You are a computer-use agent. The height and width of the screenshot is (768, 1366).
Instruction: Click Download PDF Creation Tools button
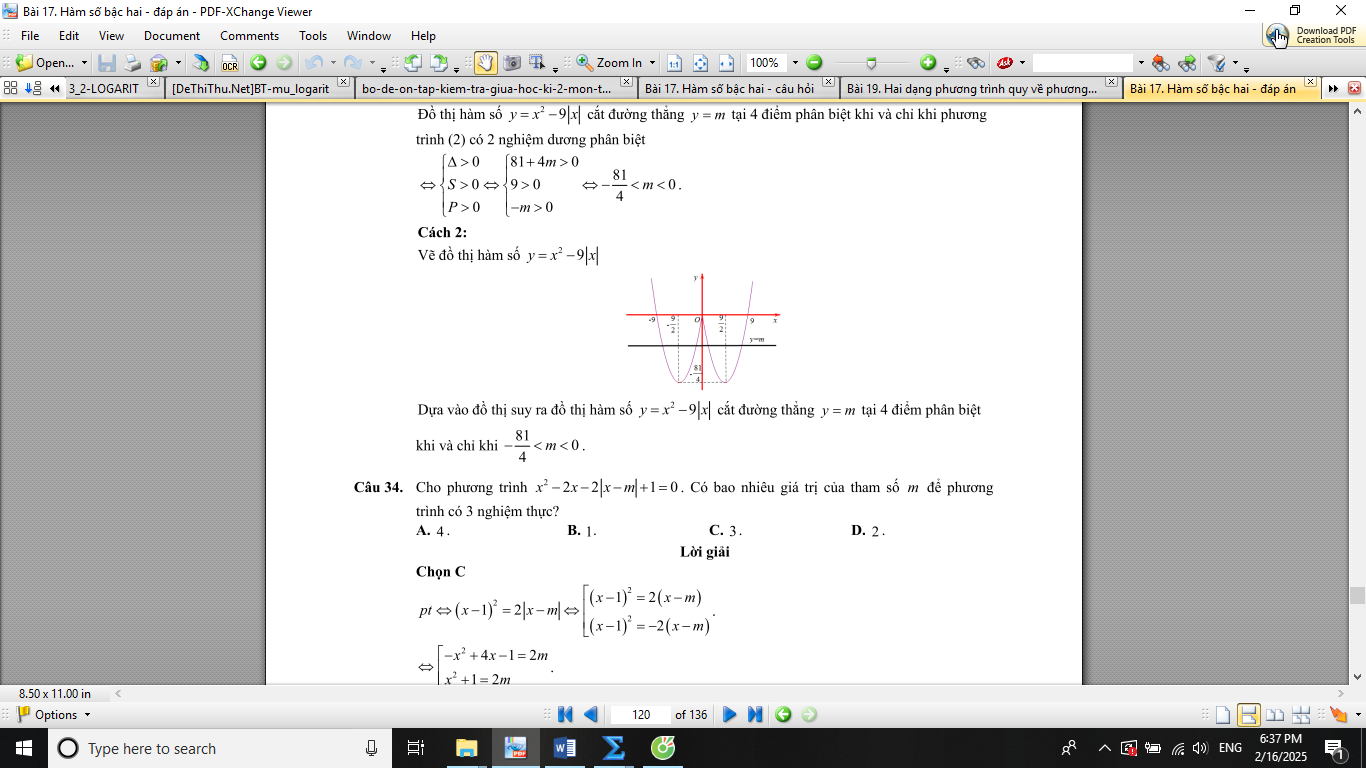[1311, 35]
